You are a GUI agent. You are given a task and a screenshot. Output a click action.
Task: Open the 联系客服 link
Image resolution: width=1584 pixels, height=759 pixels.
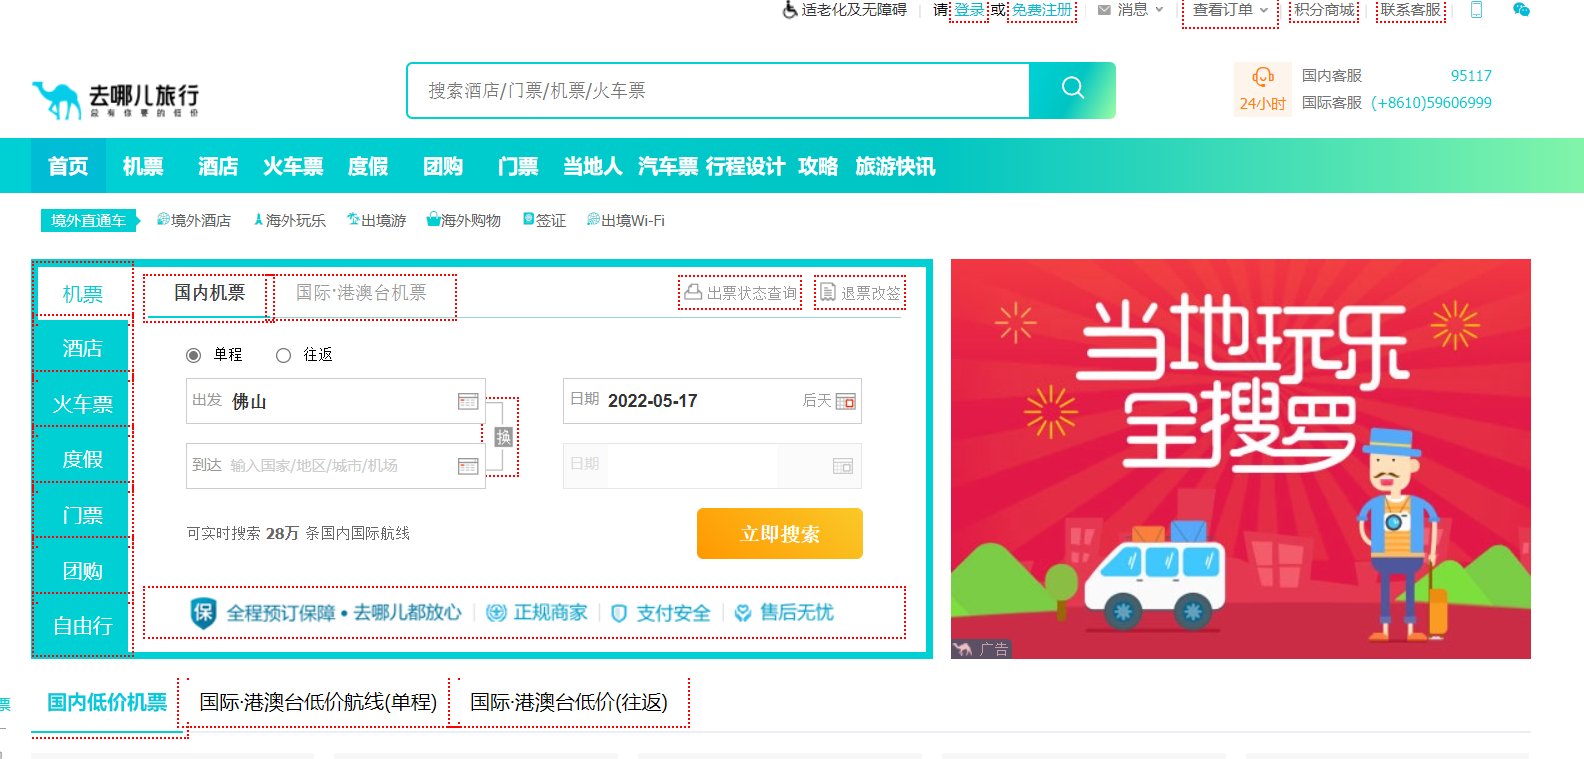click(x=1411, y=10)
